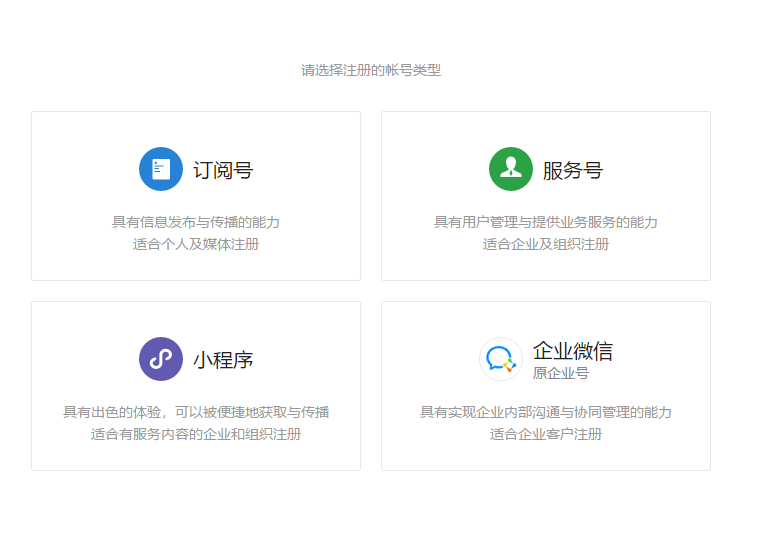
Task: Click the purple 小程序 link icon
Action: click(x=161, y=359)
